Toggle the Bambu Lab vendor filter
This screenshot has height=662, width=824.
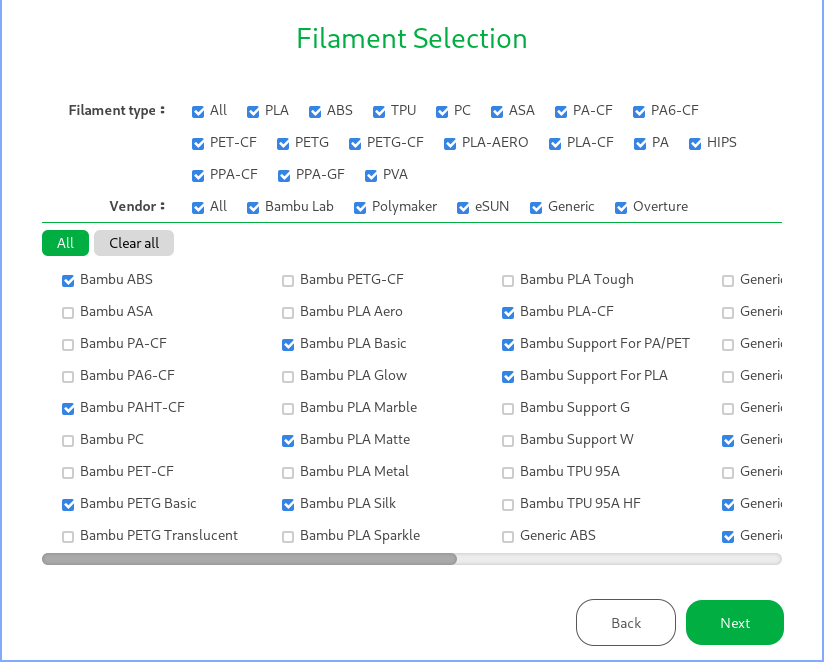(253, 208)
